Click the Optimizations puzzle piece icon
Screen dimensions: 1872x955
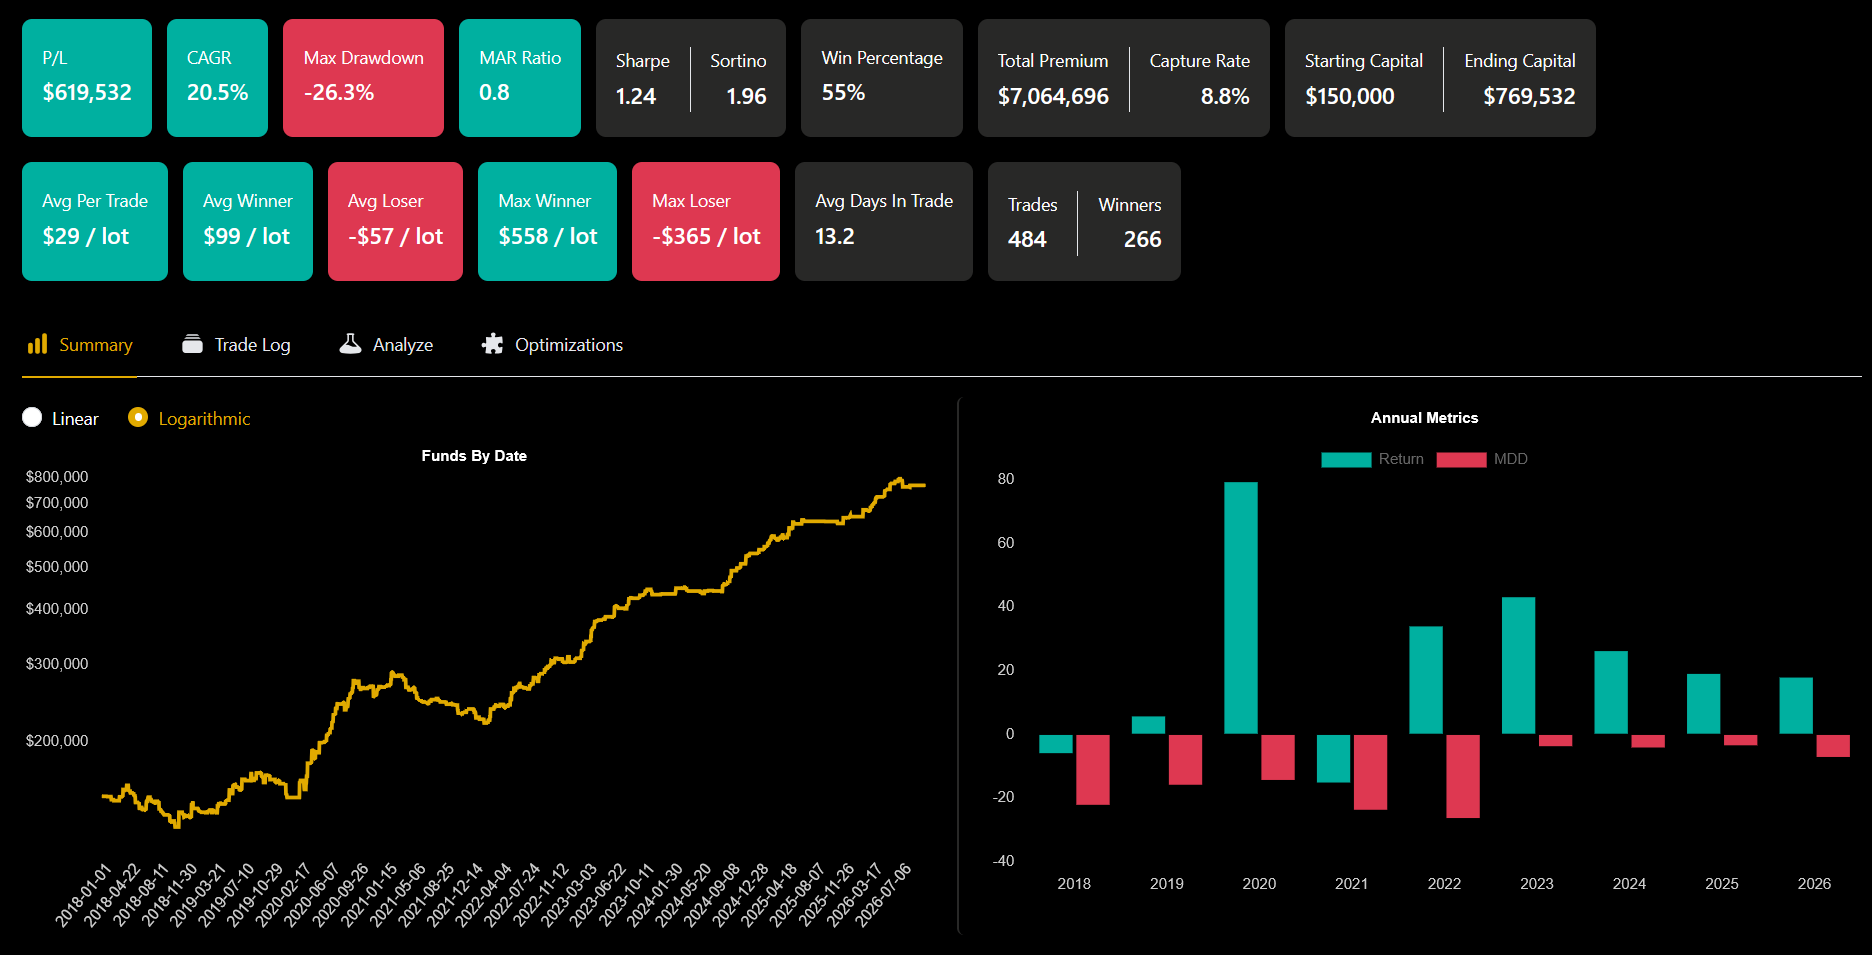point(492,344)
